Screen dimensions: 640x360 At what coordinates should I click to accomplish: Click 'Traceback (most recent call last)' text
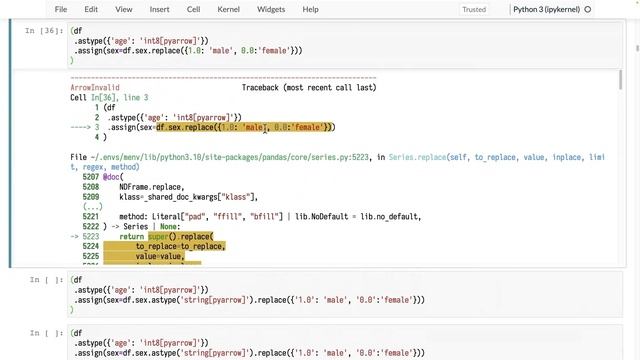309,87
